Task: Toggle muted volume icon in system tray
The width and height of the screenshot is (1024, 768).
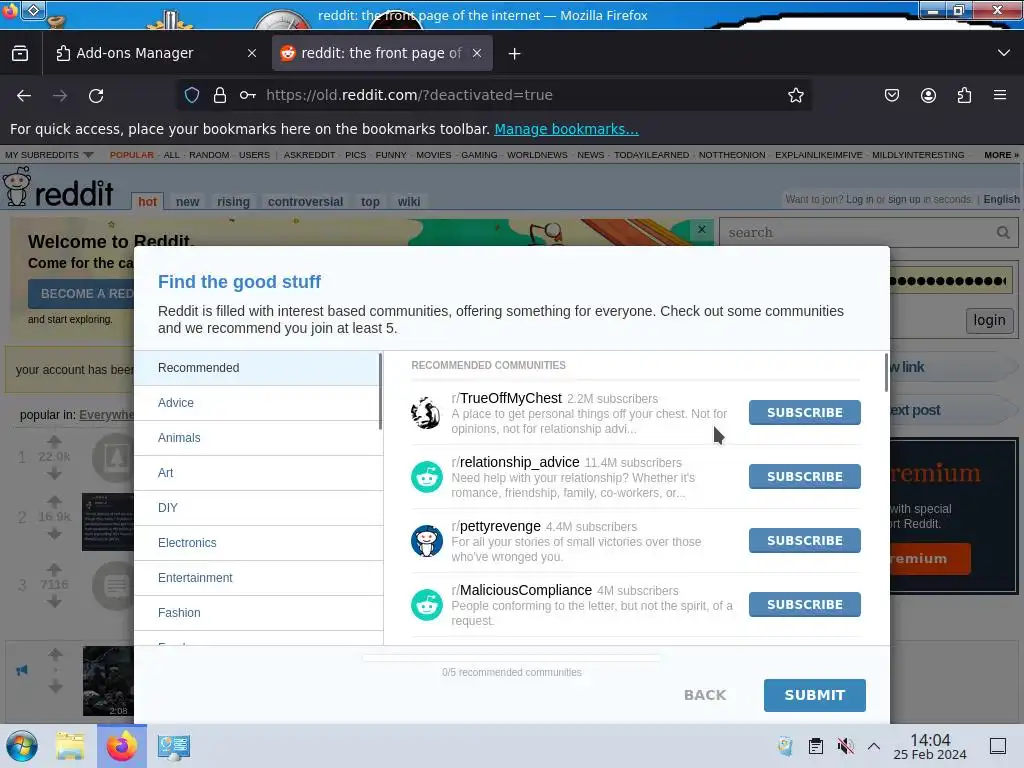Action: point(846,746)
